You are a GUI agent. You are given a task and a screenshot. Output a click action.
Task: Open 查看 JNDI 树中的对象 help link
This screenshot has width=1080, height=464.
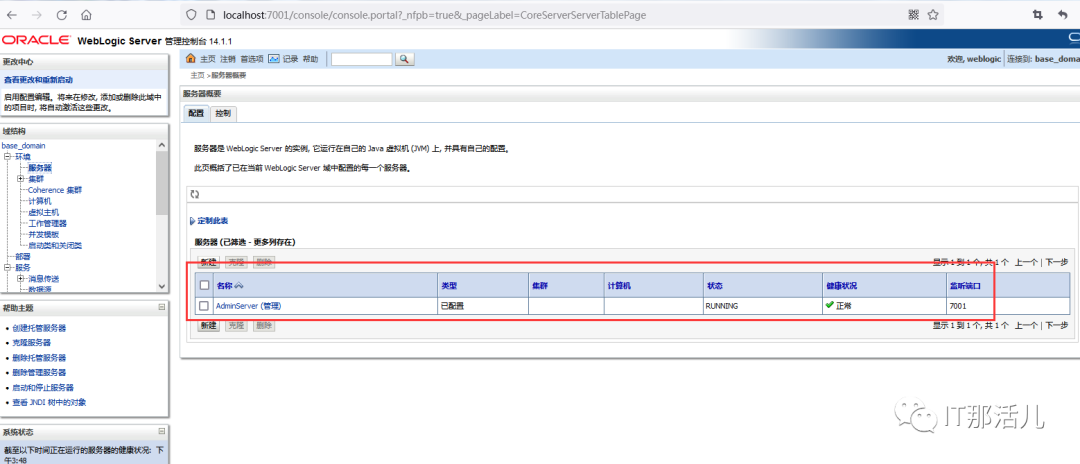[x=50, y=402]
